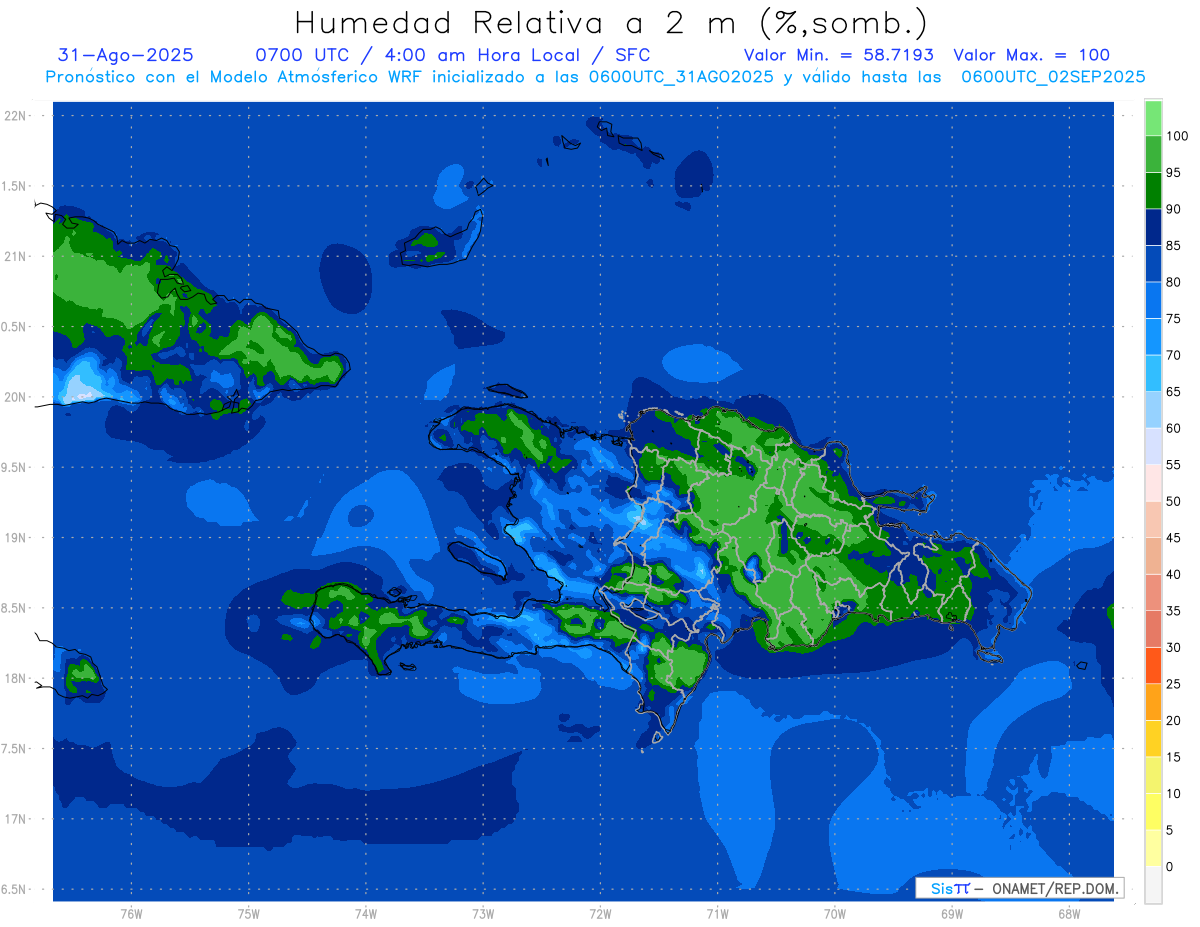Click the latitude label '19N'
Image resolution: width=1200 pixels, height=927 pixels.
pos(15,538)
